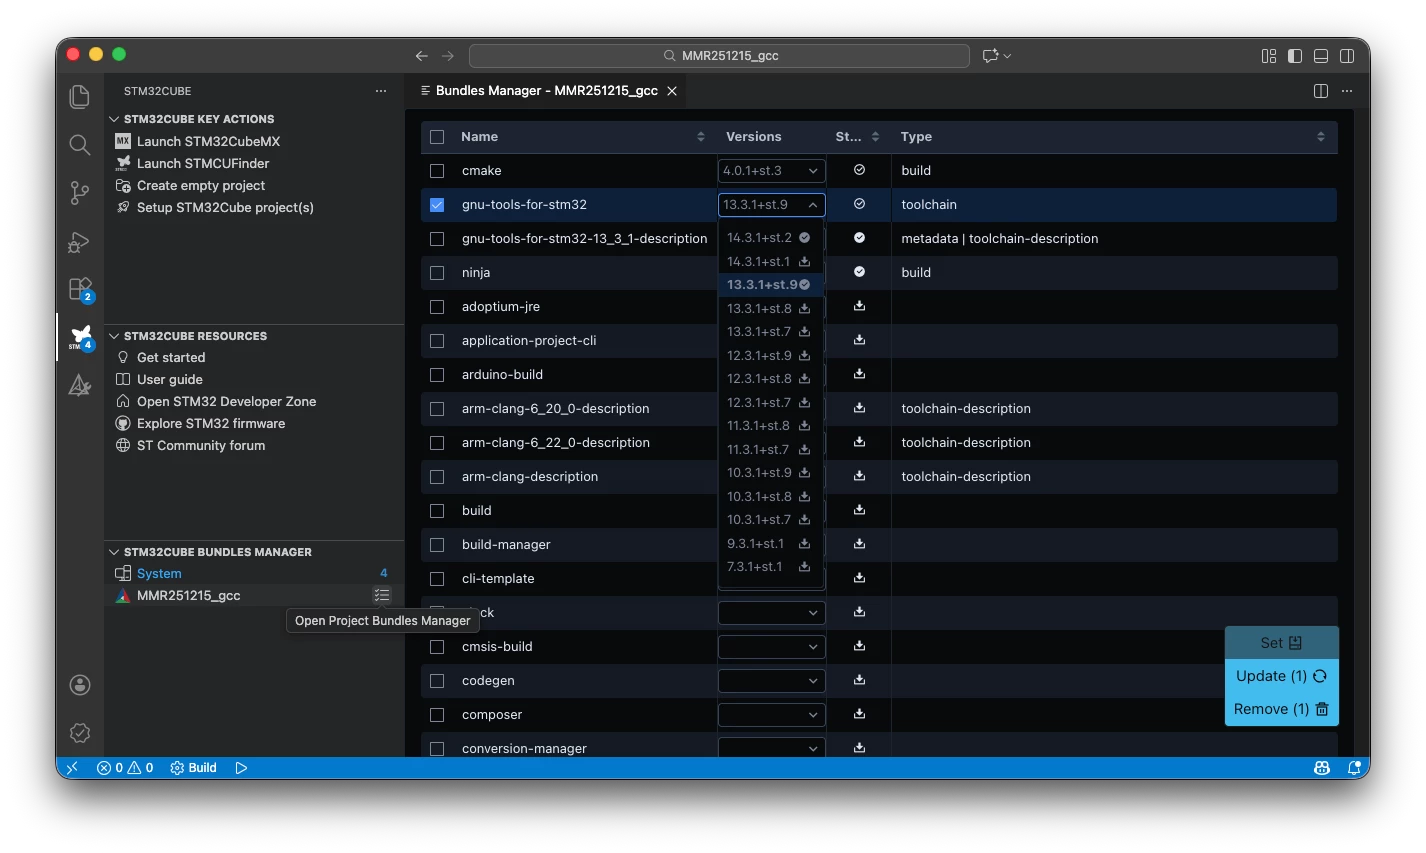Click Open Project Bundles Manager icon beside MMR251215_gcc

pyautogui.click(x=381, y=595)
